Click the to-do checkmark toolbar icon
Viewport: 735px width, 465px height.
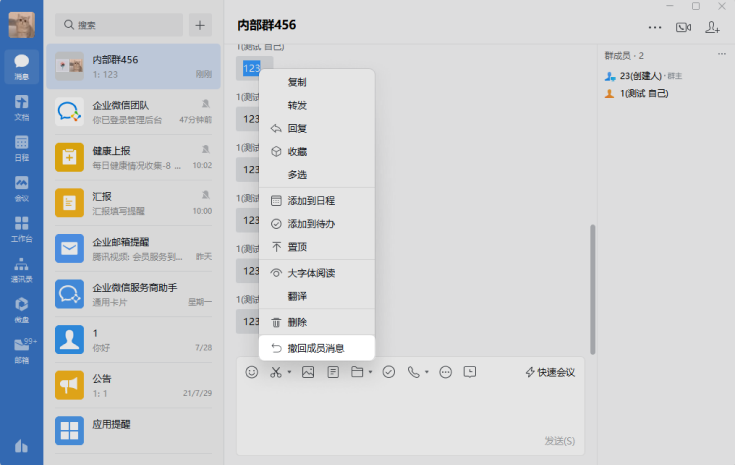(x=389, y=372)
